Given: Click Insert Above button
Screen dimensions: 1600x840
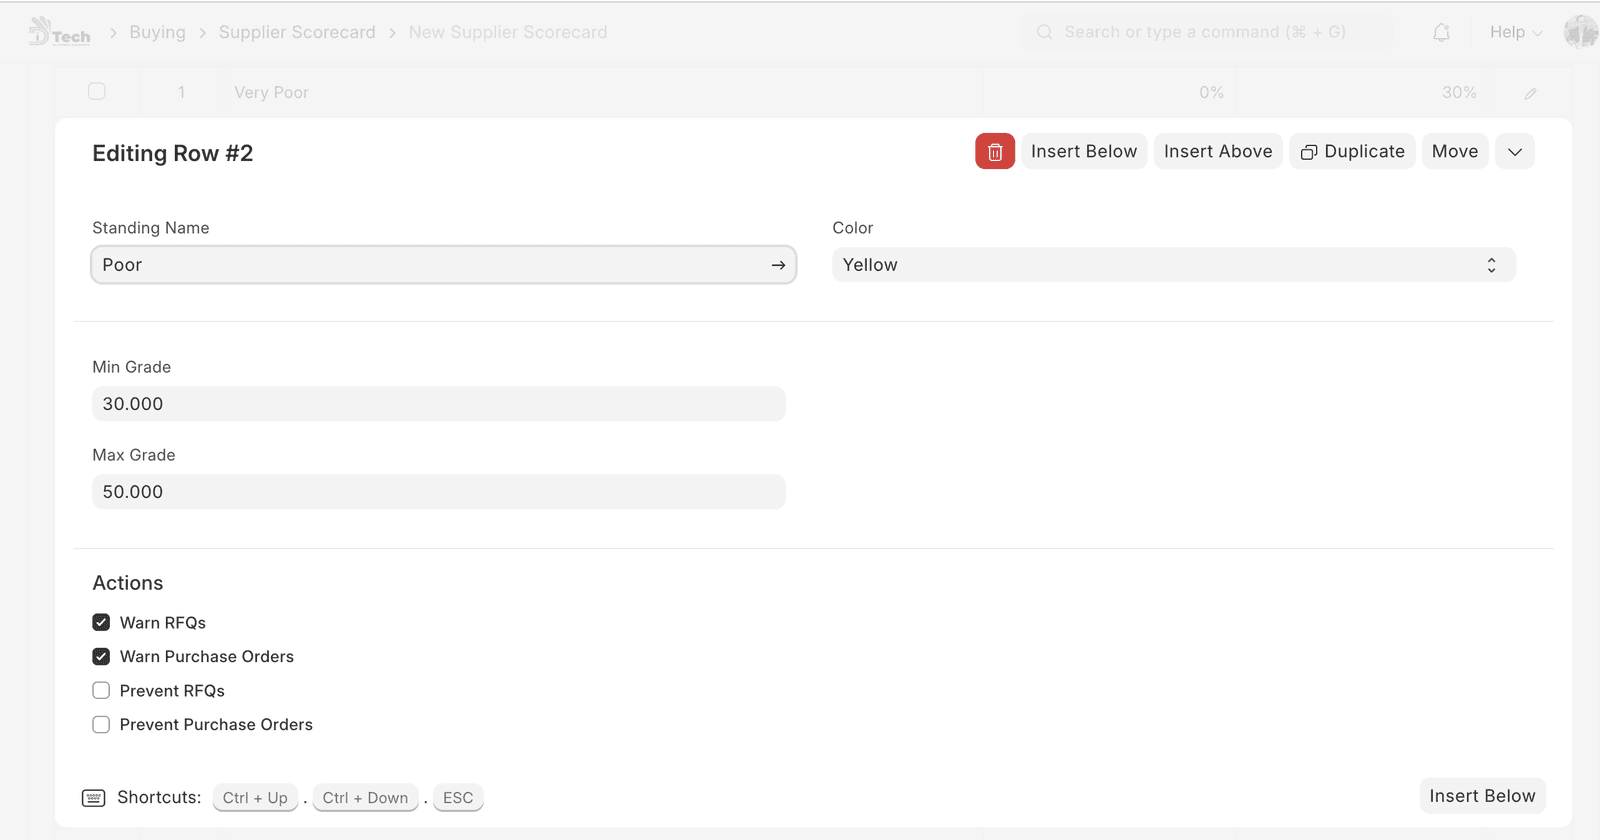Looking at the screenshot, I should point(1217,152).
